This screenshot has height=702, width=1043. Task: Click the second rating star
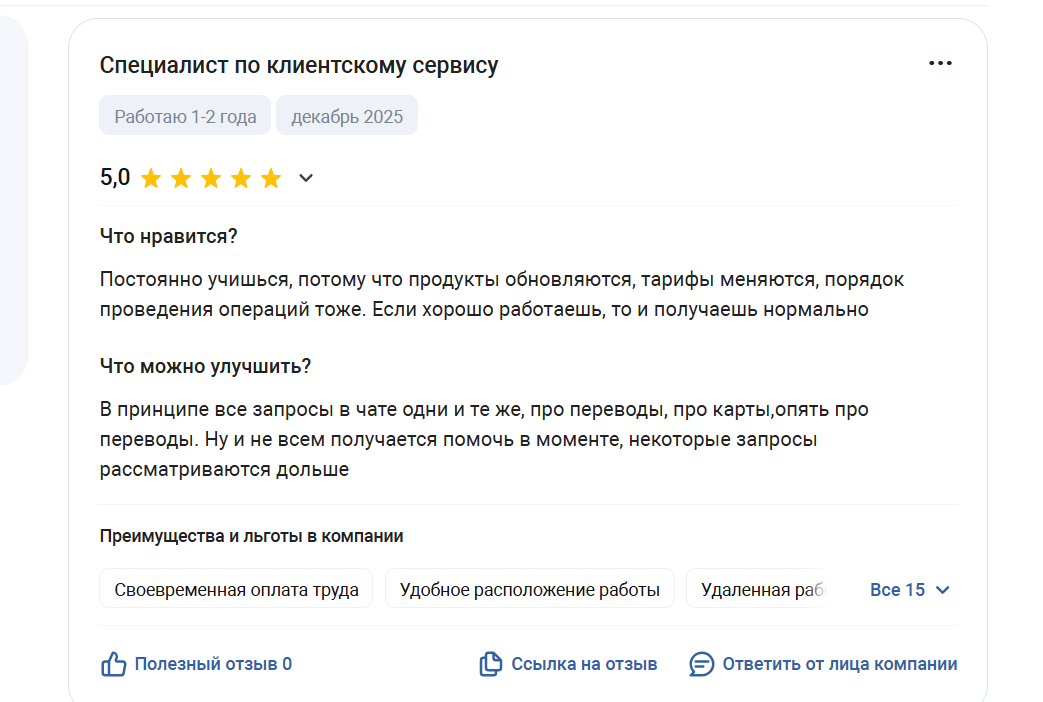pos(181,179)
